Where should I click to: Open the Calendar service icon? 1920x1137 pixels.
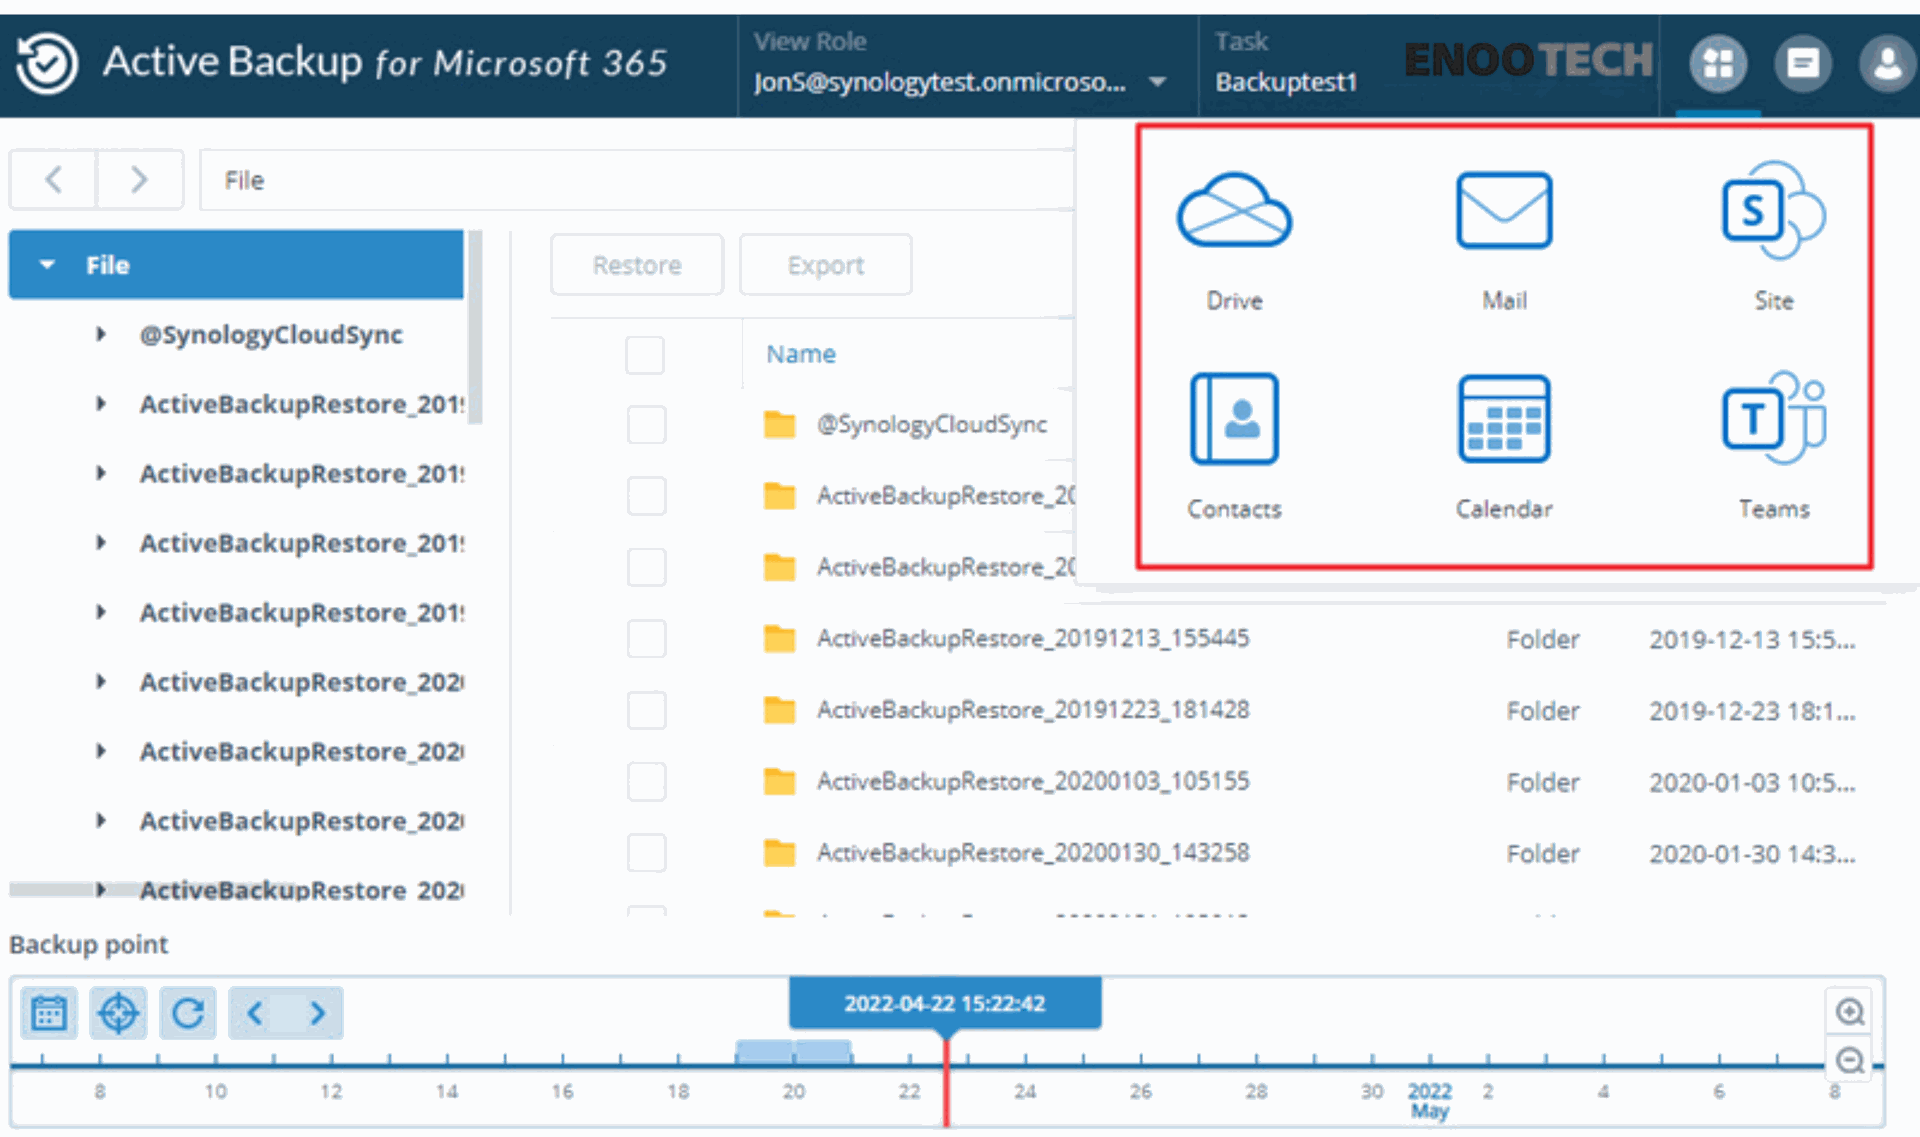click(1504, 419)
